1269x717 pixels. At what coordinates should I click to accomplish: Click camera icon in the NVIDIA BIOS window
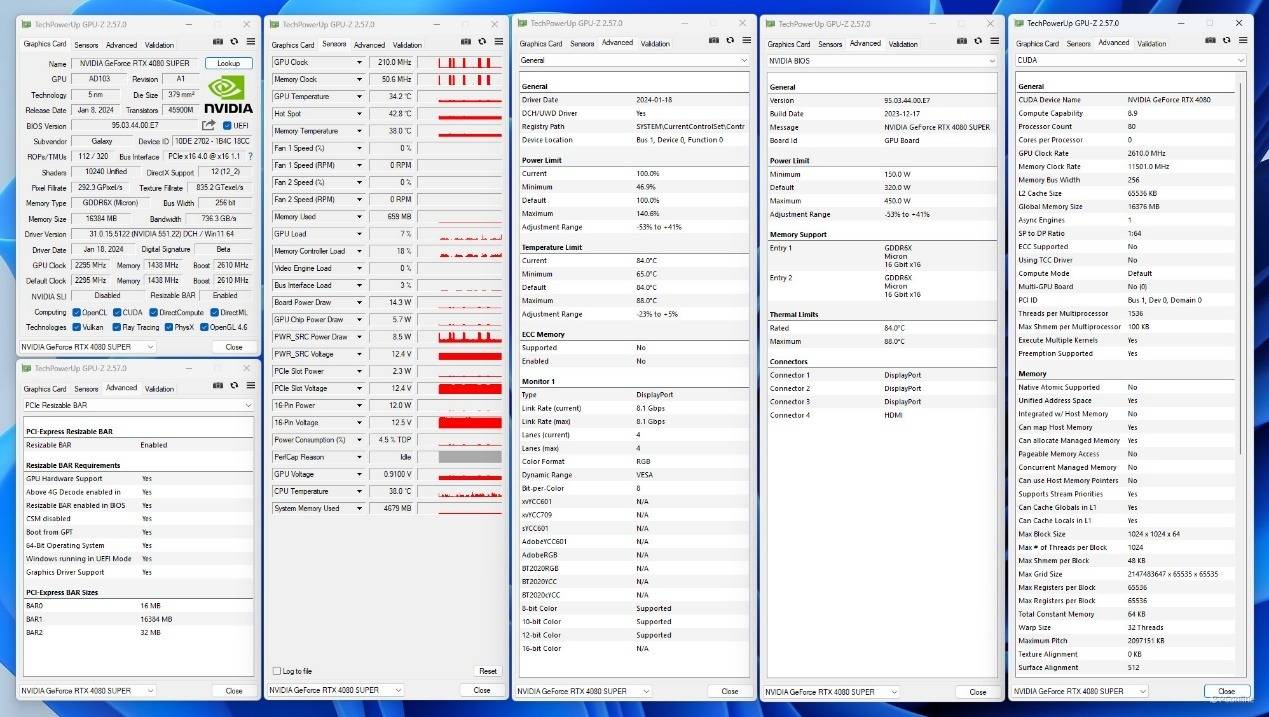[962, 42]
